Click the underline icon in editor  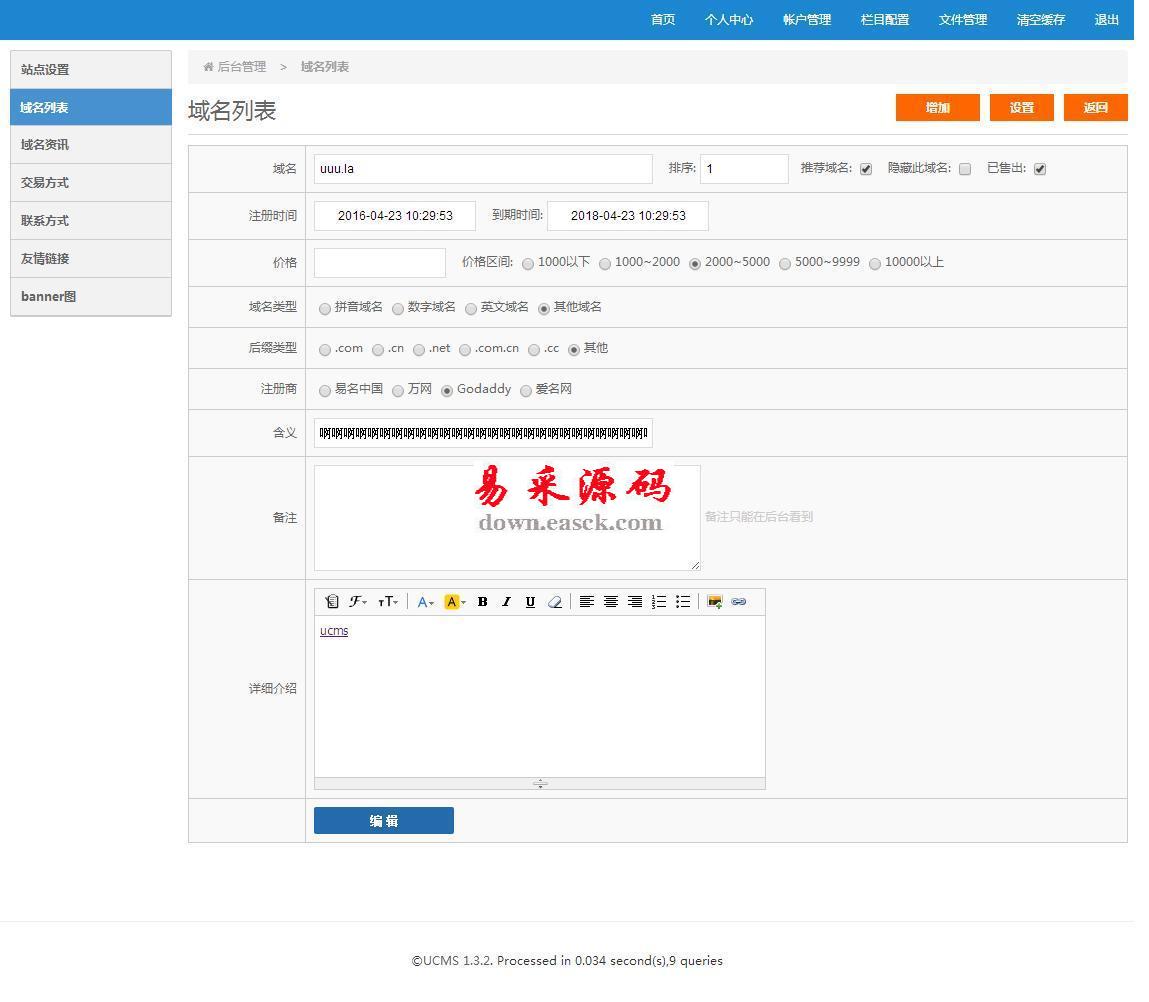[530, 602]
